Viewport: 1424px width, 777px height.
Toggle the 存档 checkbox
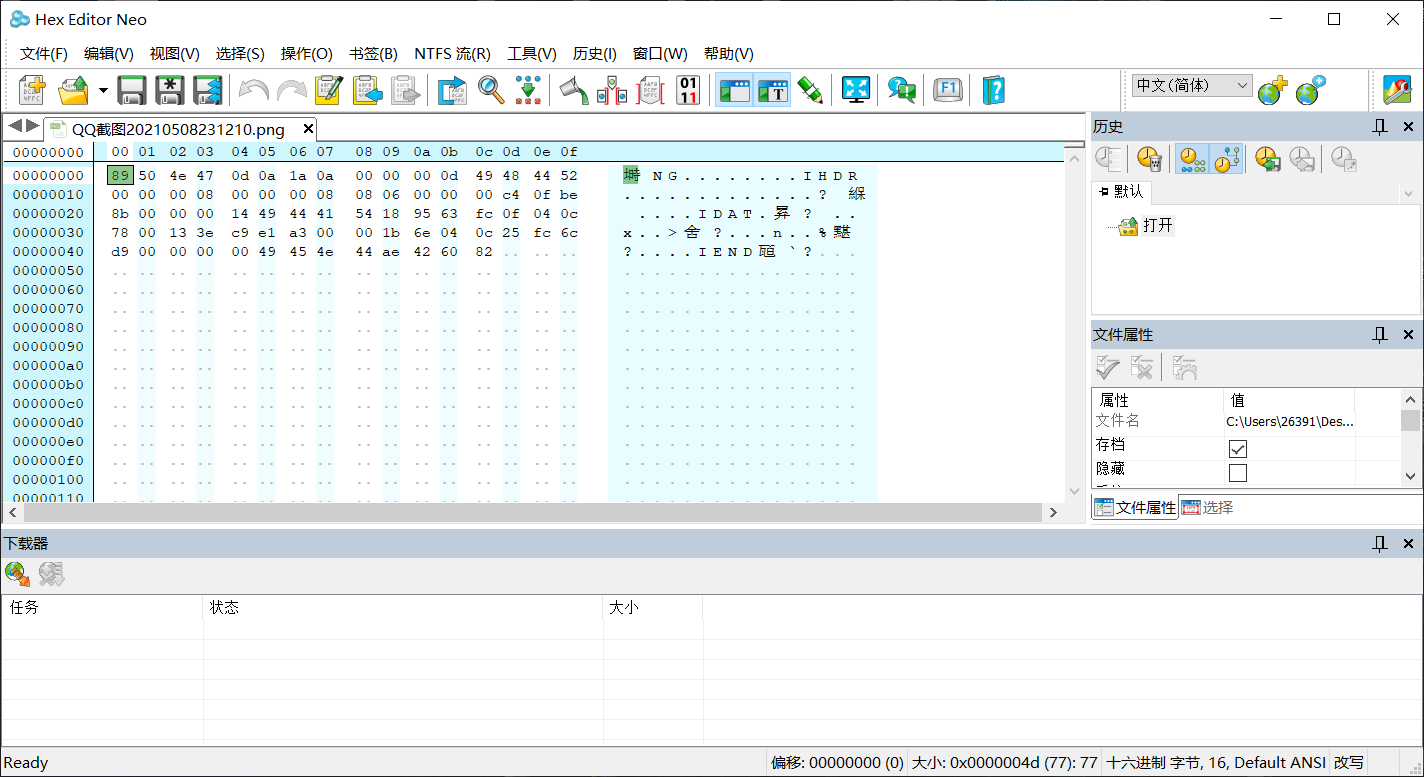(1238, 449)
